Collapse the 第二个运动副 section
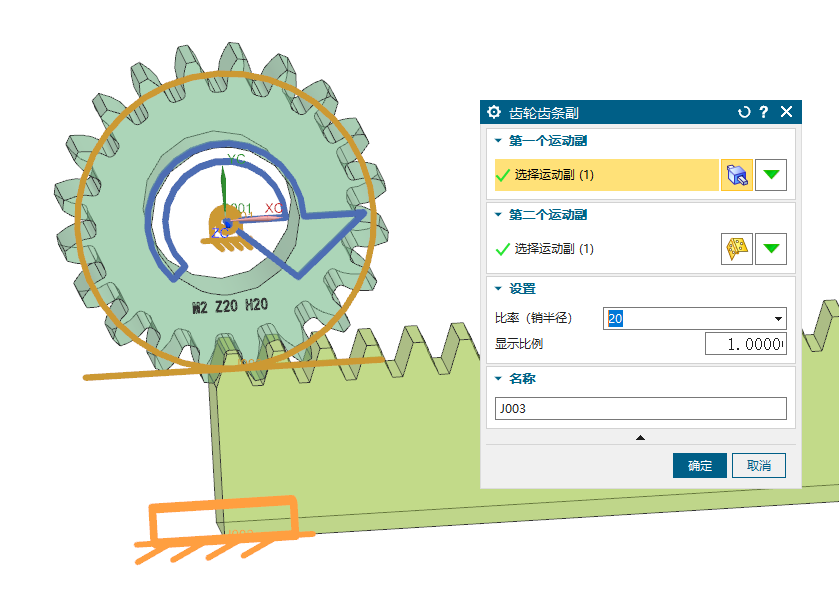This screenshot has width=839, height=603. point(498,215)
